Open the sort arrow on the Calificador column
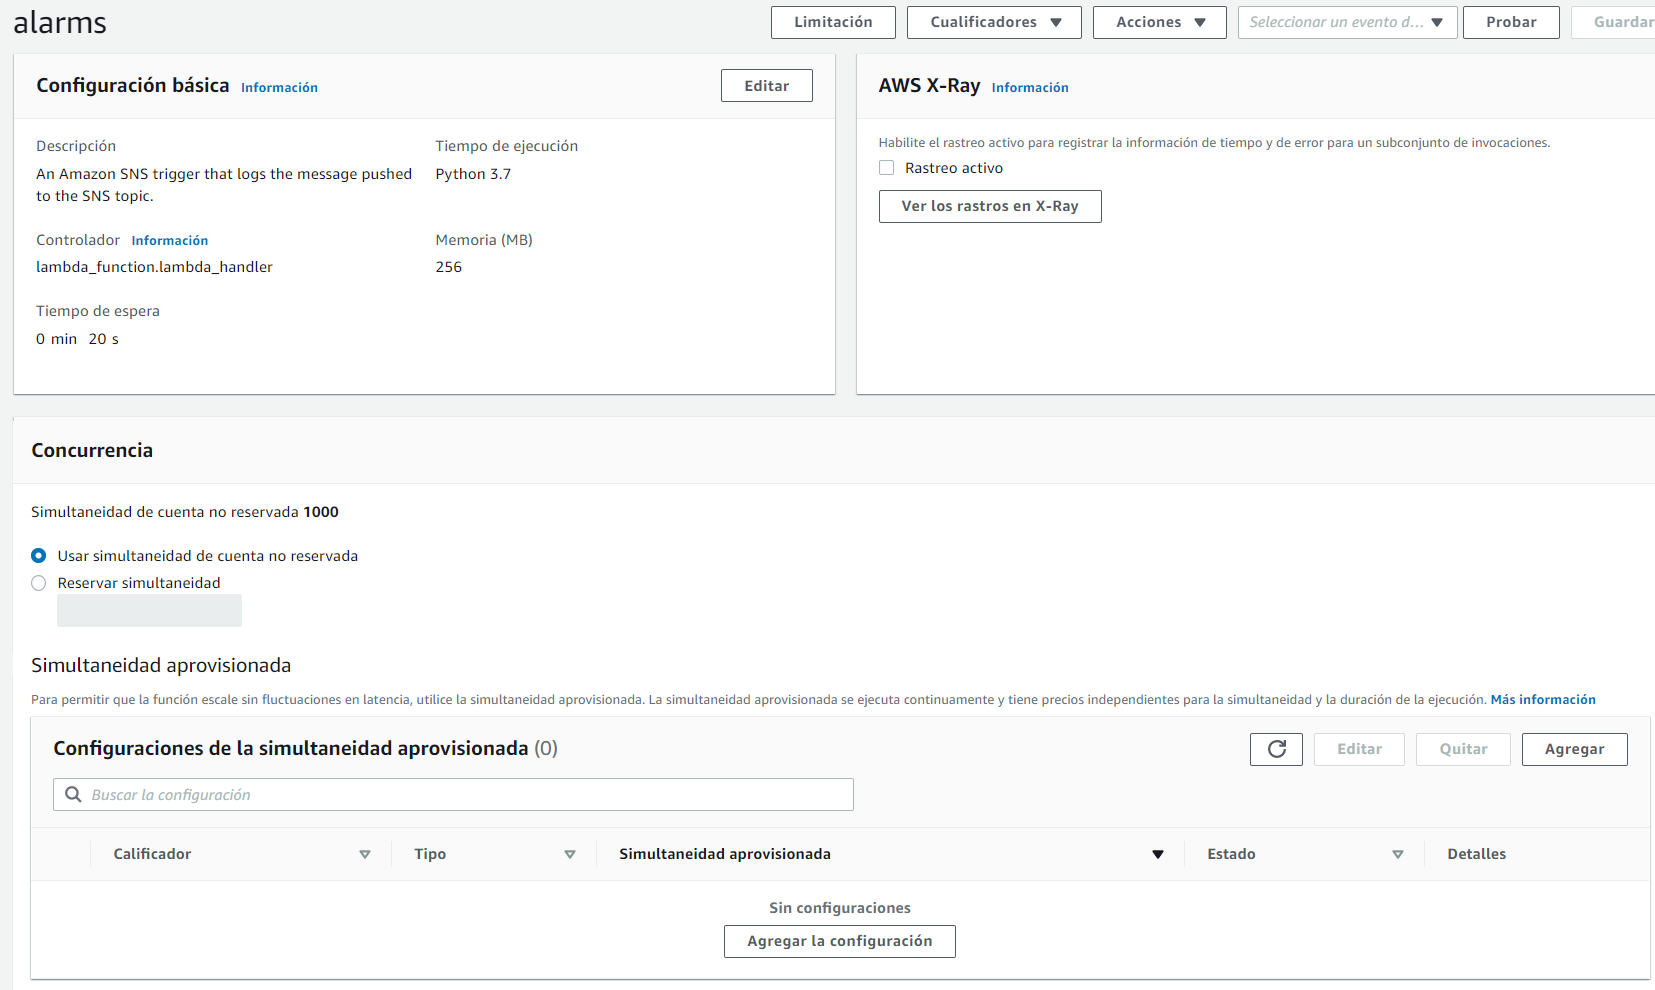Viewport: 1655px width, 990px height. 366,854
